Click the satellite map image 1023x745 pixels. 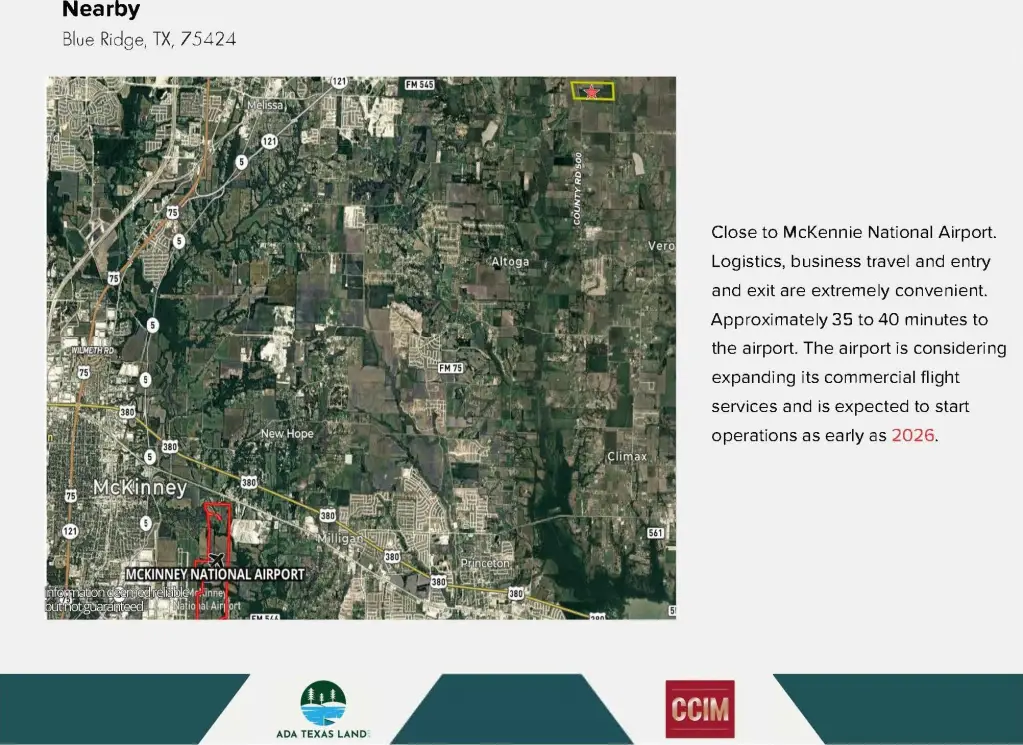click(x=361, y=348)
